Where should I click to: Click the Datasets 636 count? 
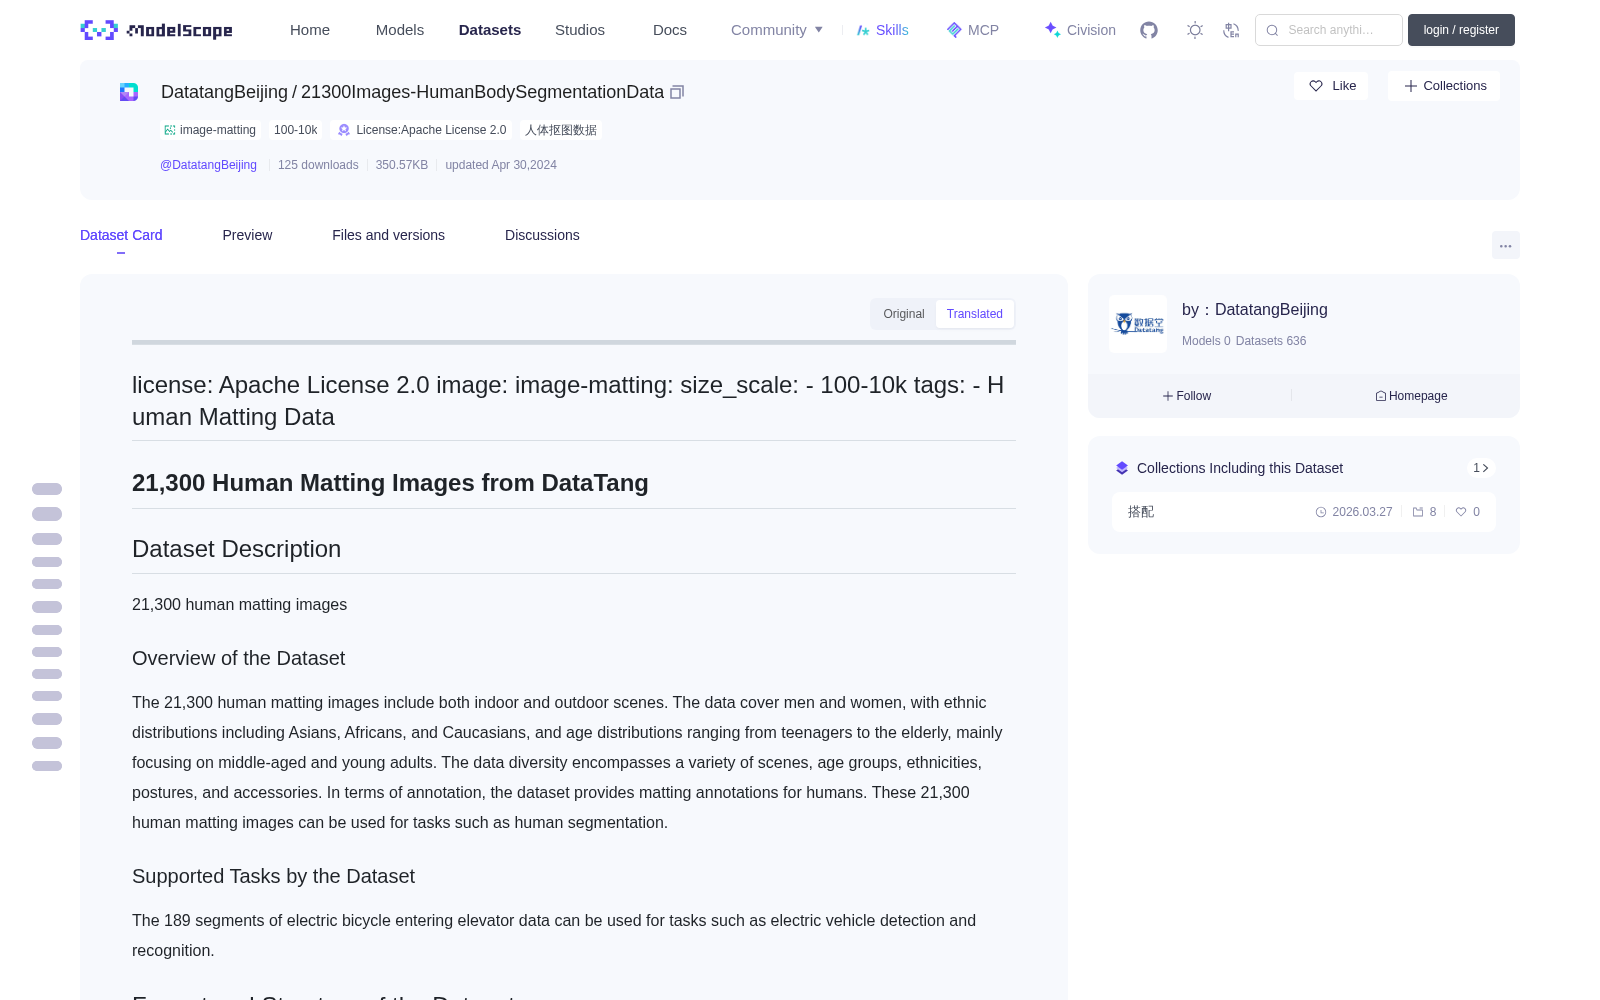(1271, 341)
